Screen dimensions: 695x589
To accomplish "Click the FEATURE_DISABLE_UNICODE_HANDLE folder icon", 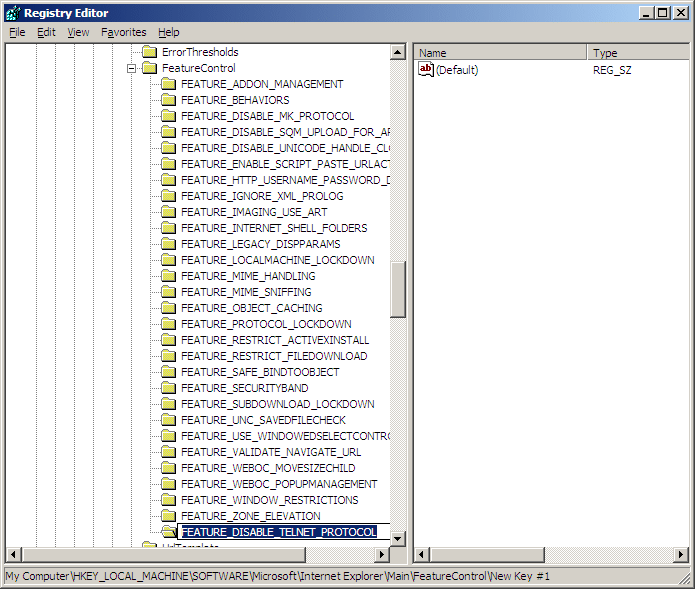I will pyautogui.click(x=168, y=148).
